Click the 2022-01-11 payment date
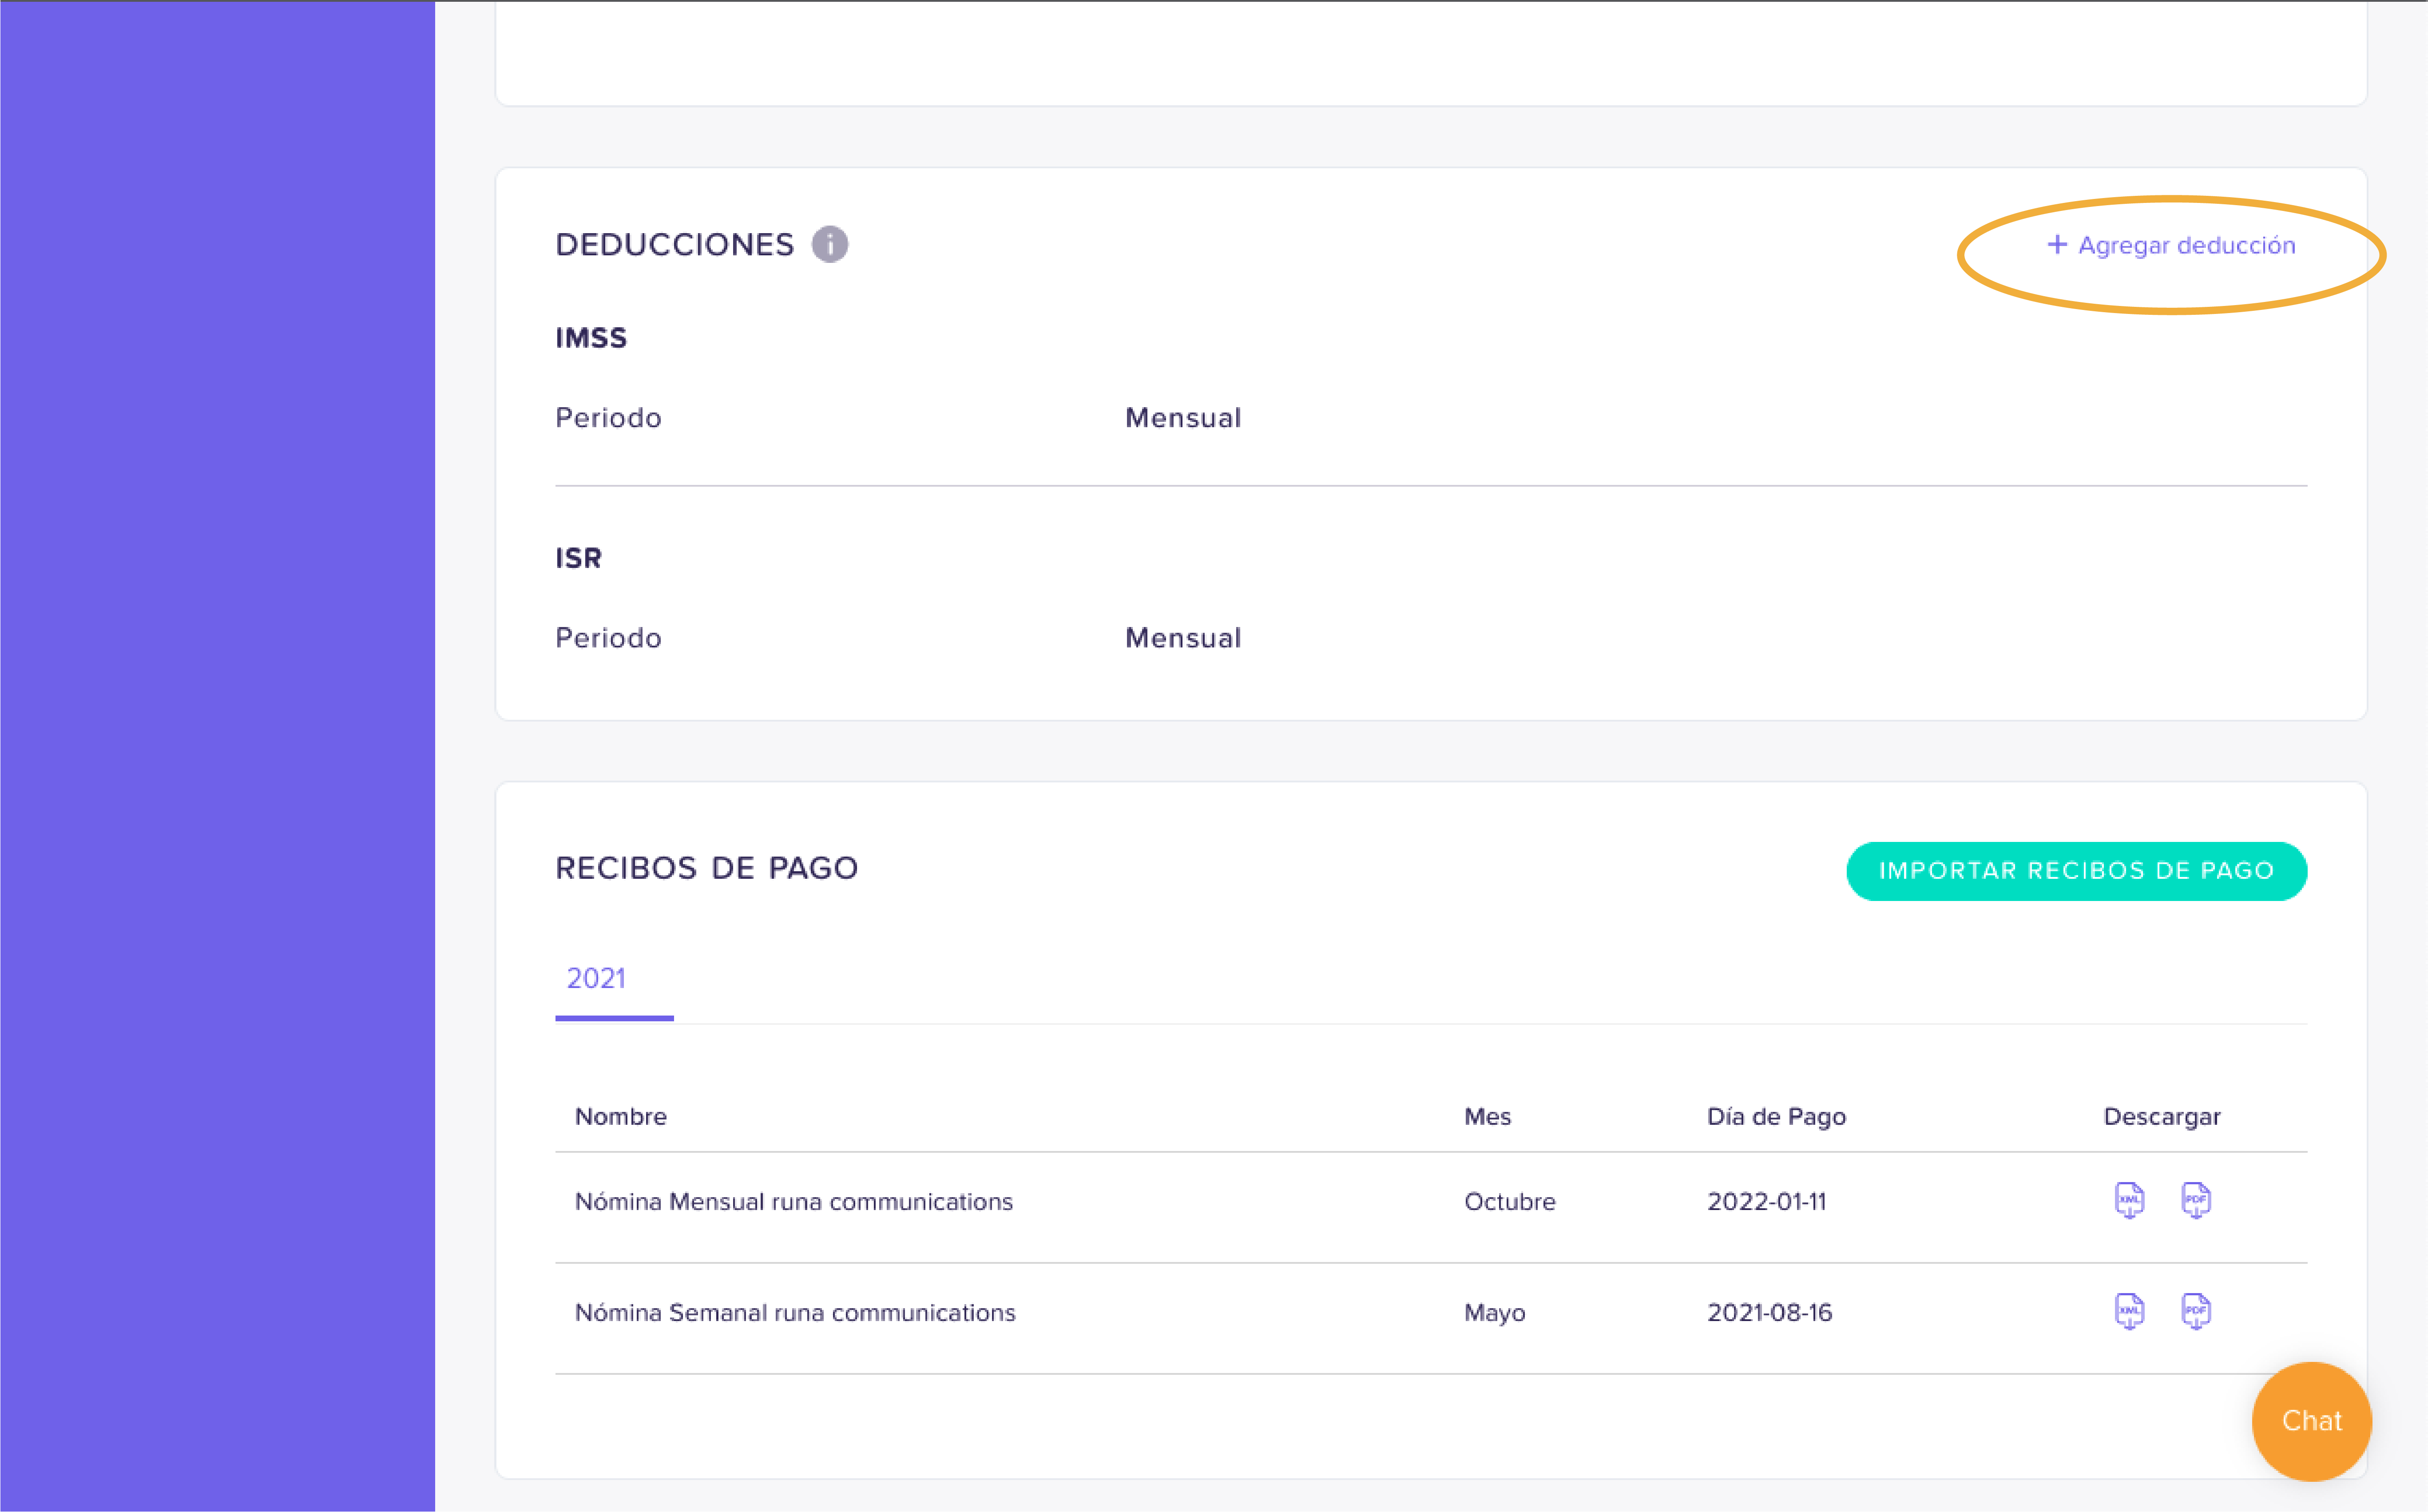 (x=1766, y=1201)
